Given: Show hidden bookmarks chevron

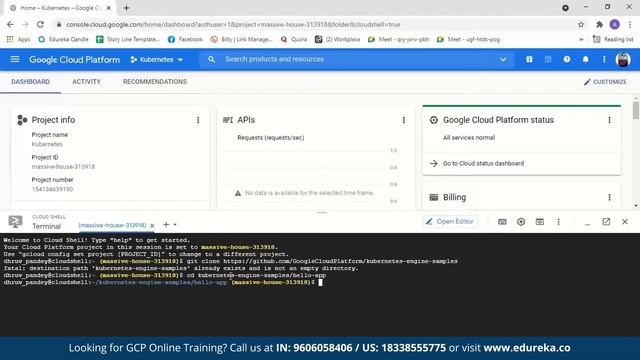Looking at the screenshot, I should tap(581, 40).
